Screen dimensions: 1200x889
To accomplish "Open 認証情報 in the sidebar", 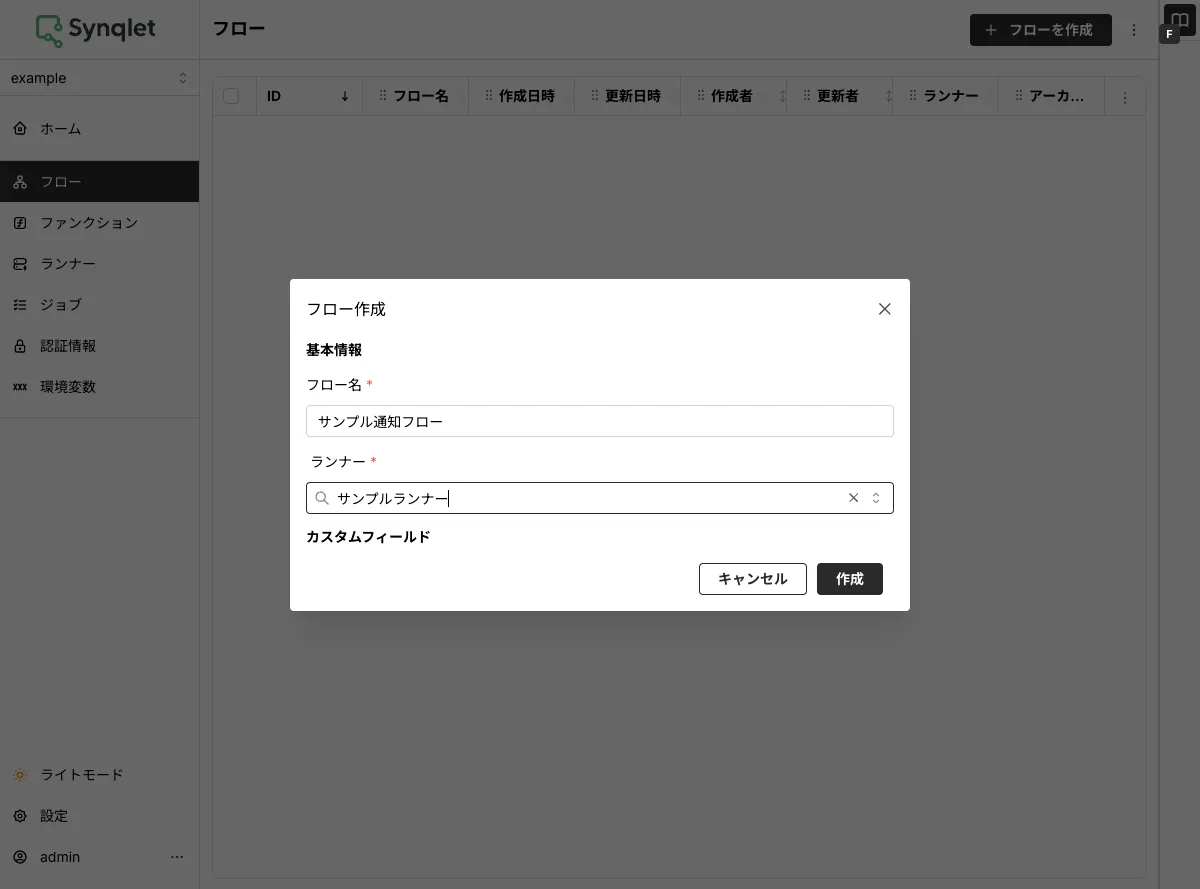I will click(x=99, y=346).
